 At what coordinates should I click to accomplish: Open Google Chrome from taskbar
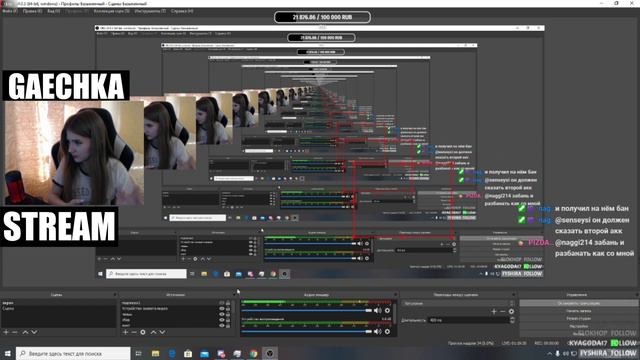[x=253, y=353]
